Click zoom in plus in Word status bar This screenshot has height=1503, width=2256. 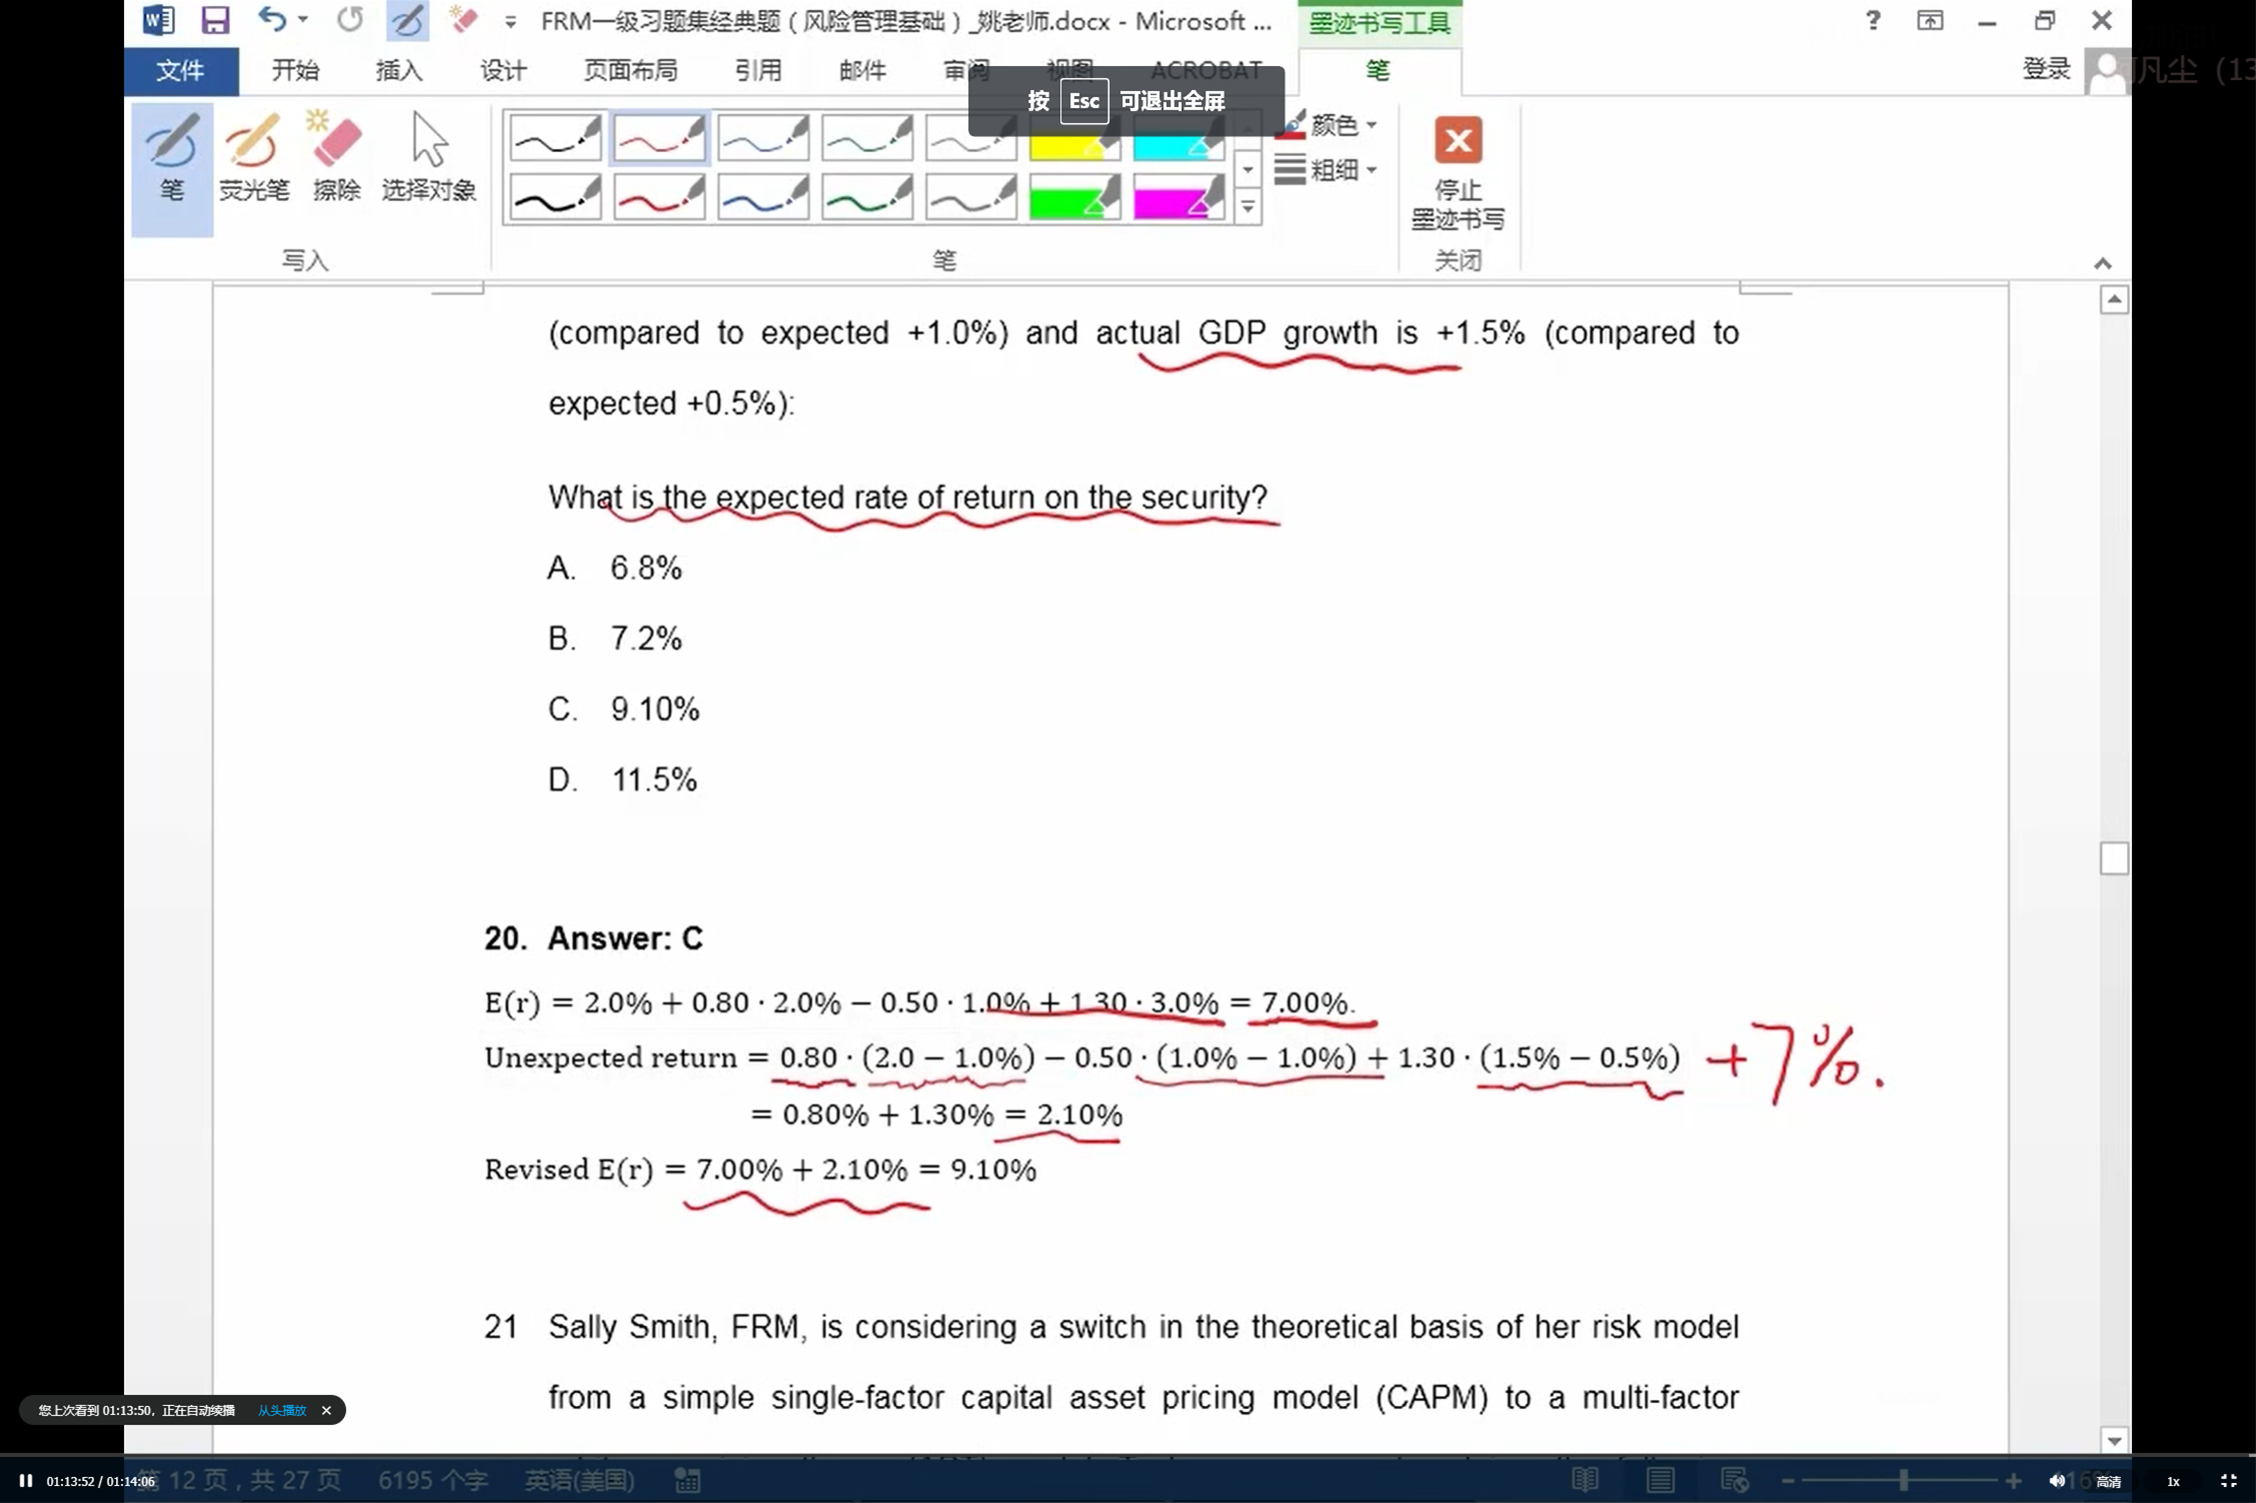[2013, 1480]
